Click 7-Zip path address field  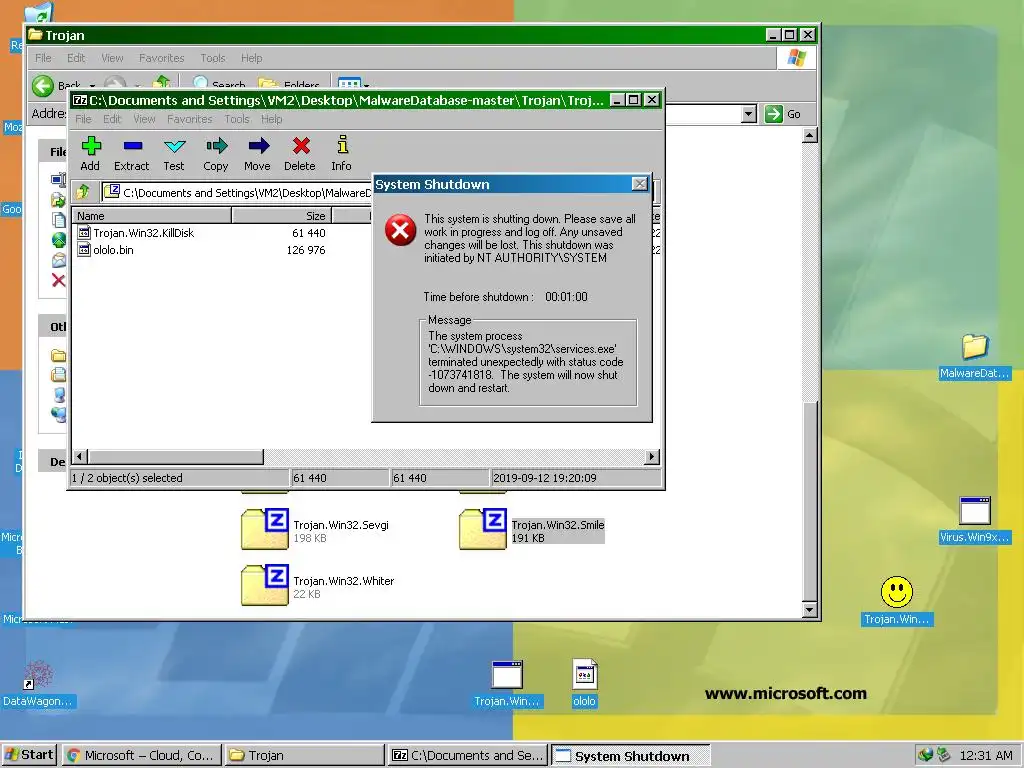(238, 193)
